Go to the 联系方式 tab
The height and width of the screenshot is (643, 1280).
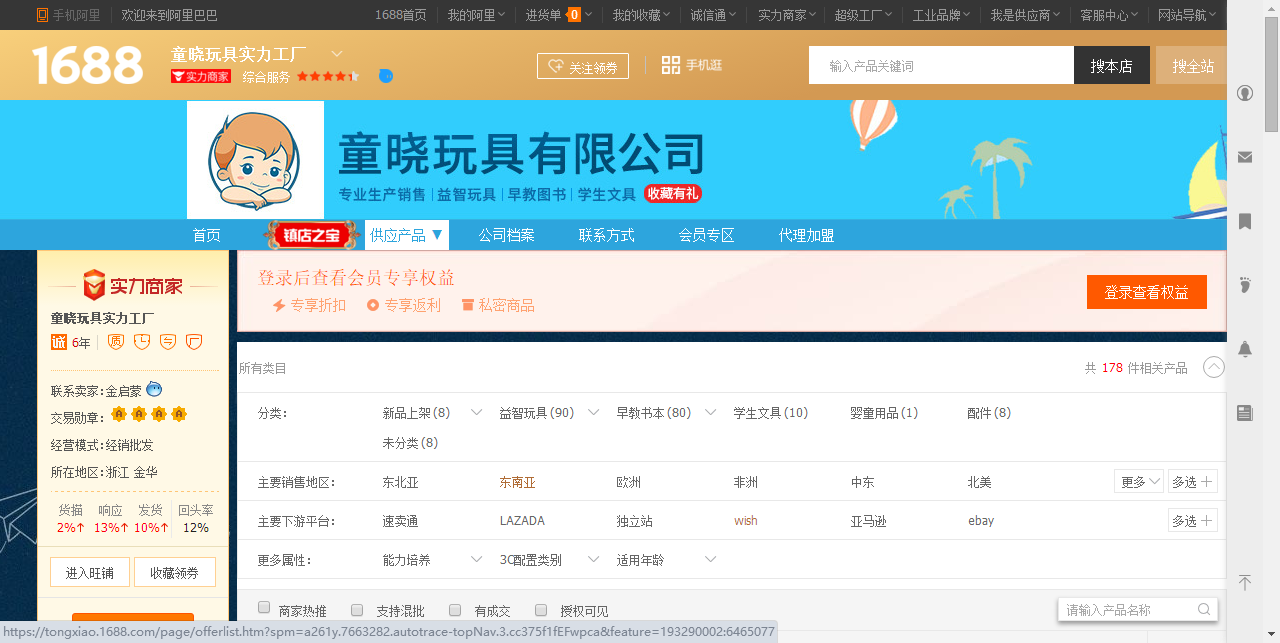(x=607, y=235)
